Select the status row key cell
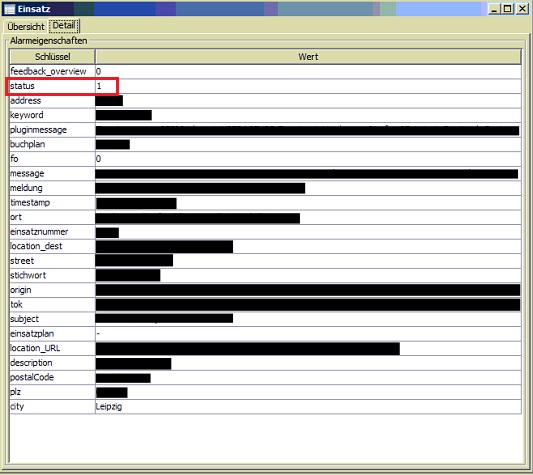The image size is (533, 475). pos(52,86)
